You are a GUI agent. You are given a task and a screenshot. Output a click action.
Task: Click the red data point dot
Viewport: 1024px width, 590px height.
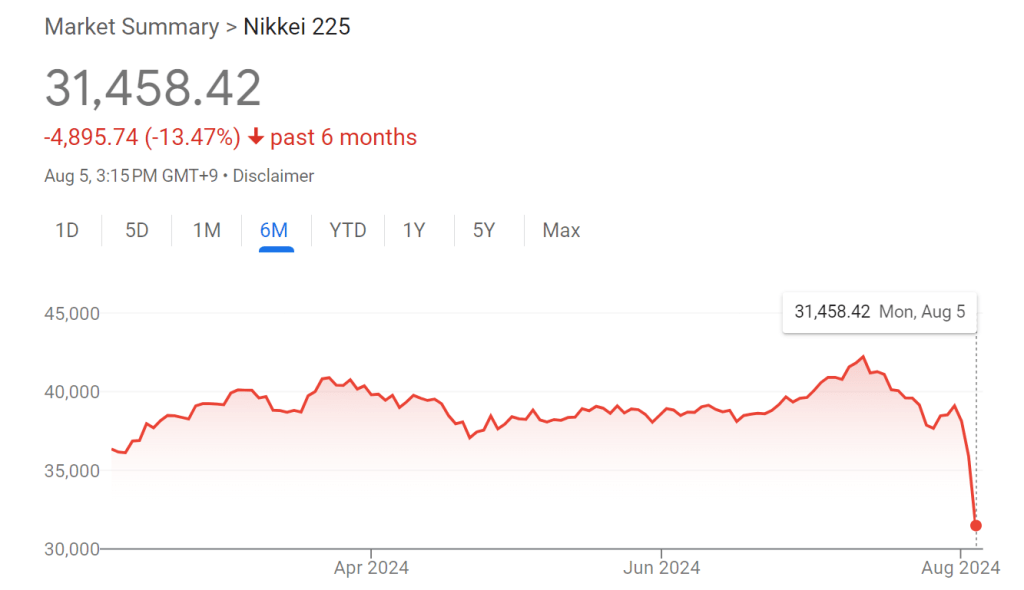[976, 526]
